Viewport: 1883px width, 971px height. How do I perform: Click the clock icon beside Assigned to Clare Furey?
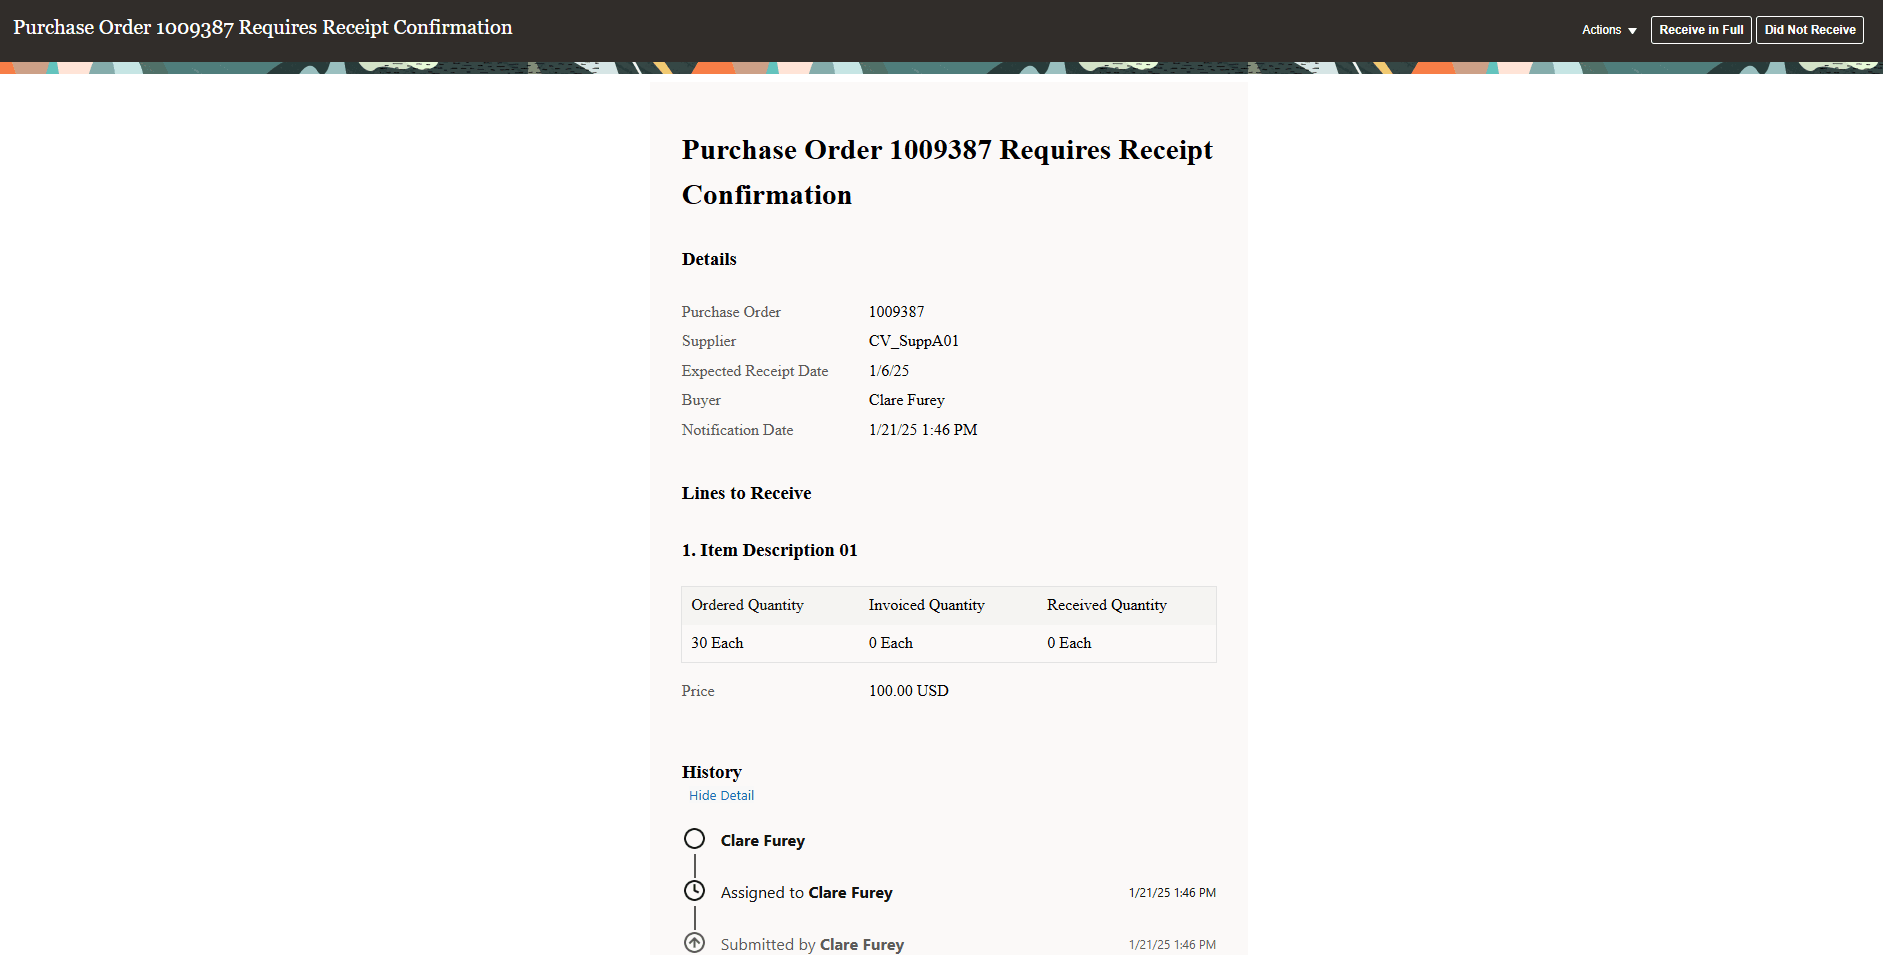tap(694, 890)
